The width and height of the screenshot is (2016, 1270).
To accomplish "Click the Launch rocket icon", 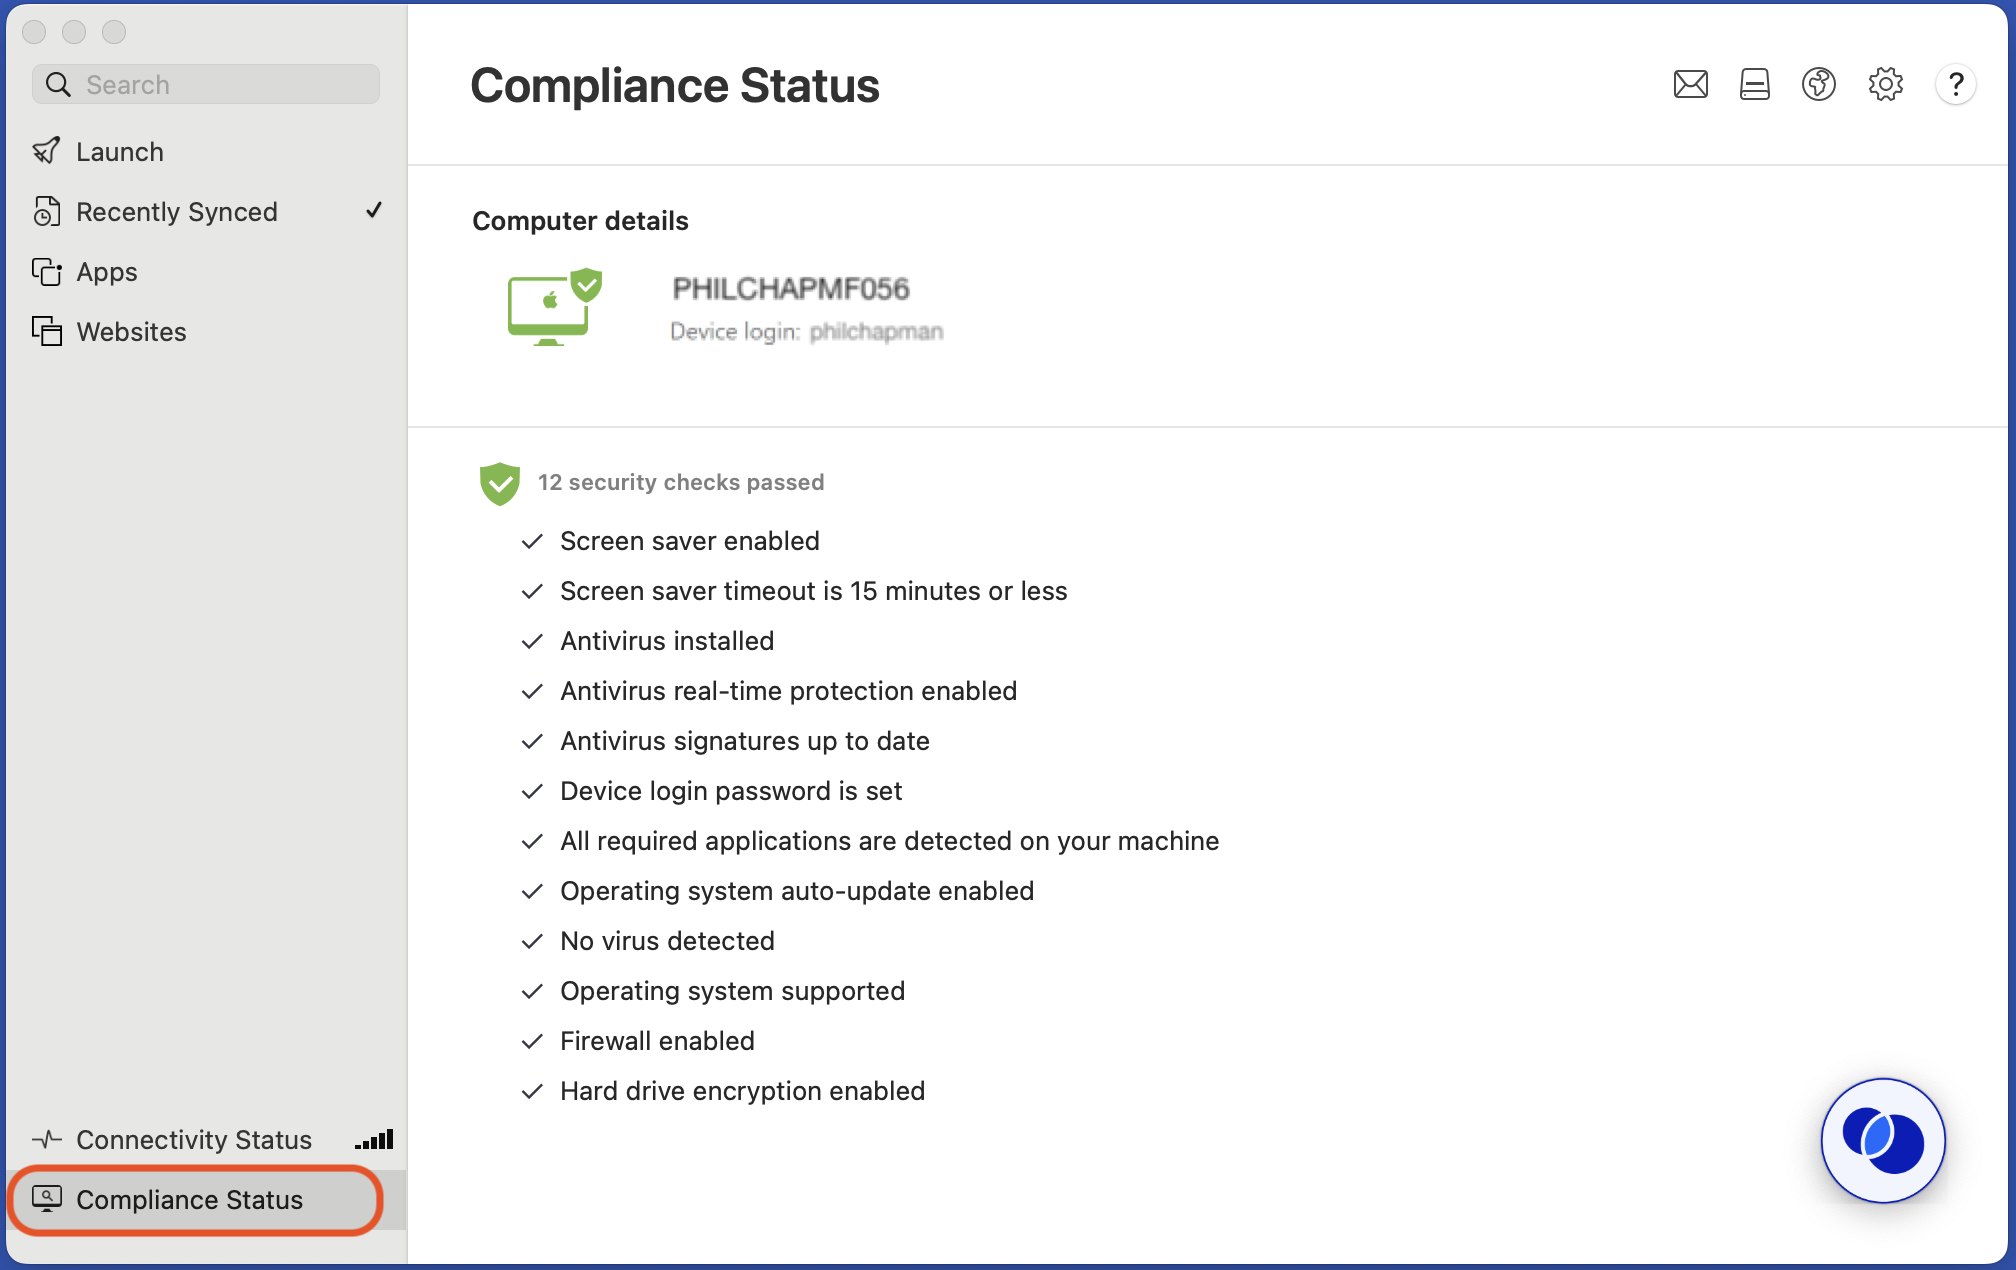I will tap(46, 151).
